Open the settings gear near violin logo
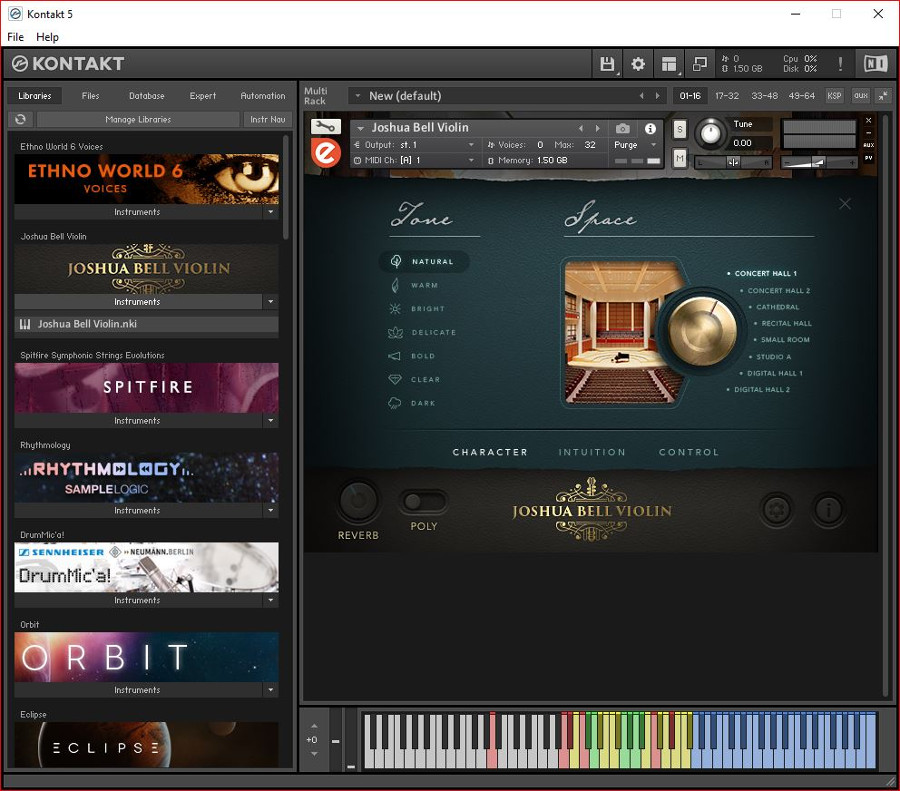The image size is (900, 791). point(777,509)
